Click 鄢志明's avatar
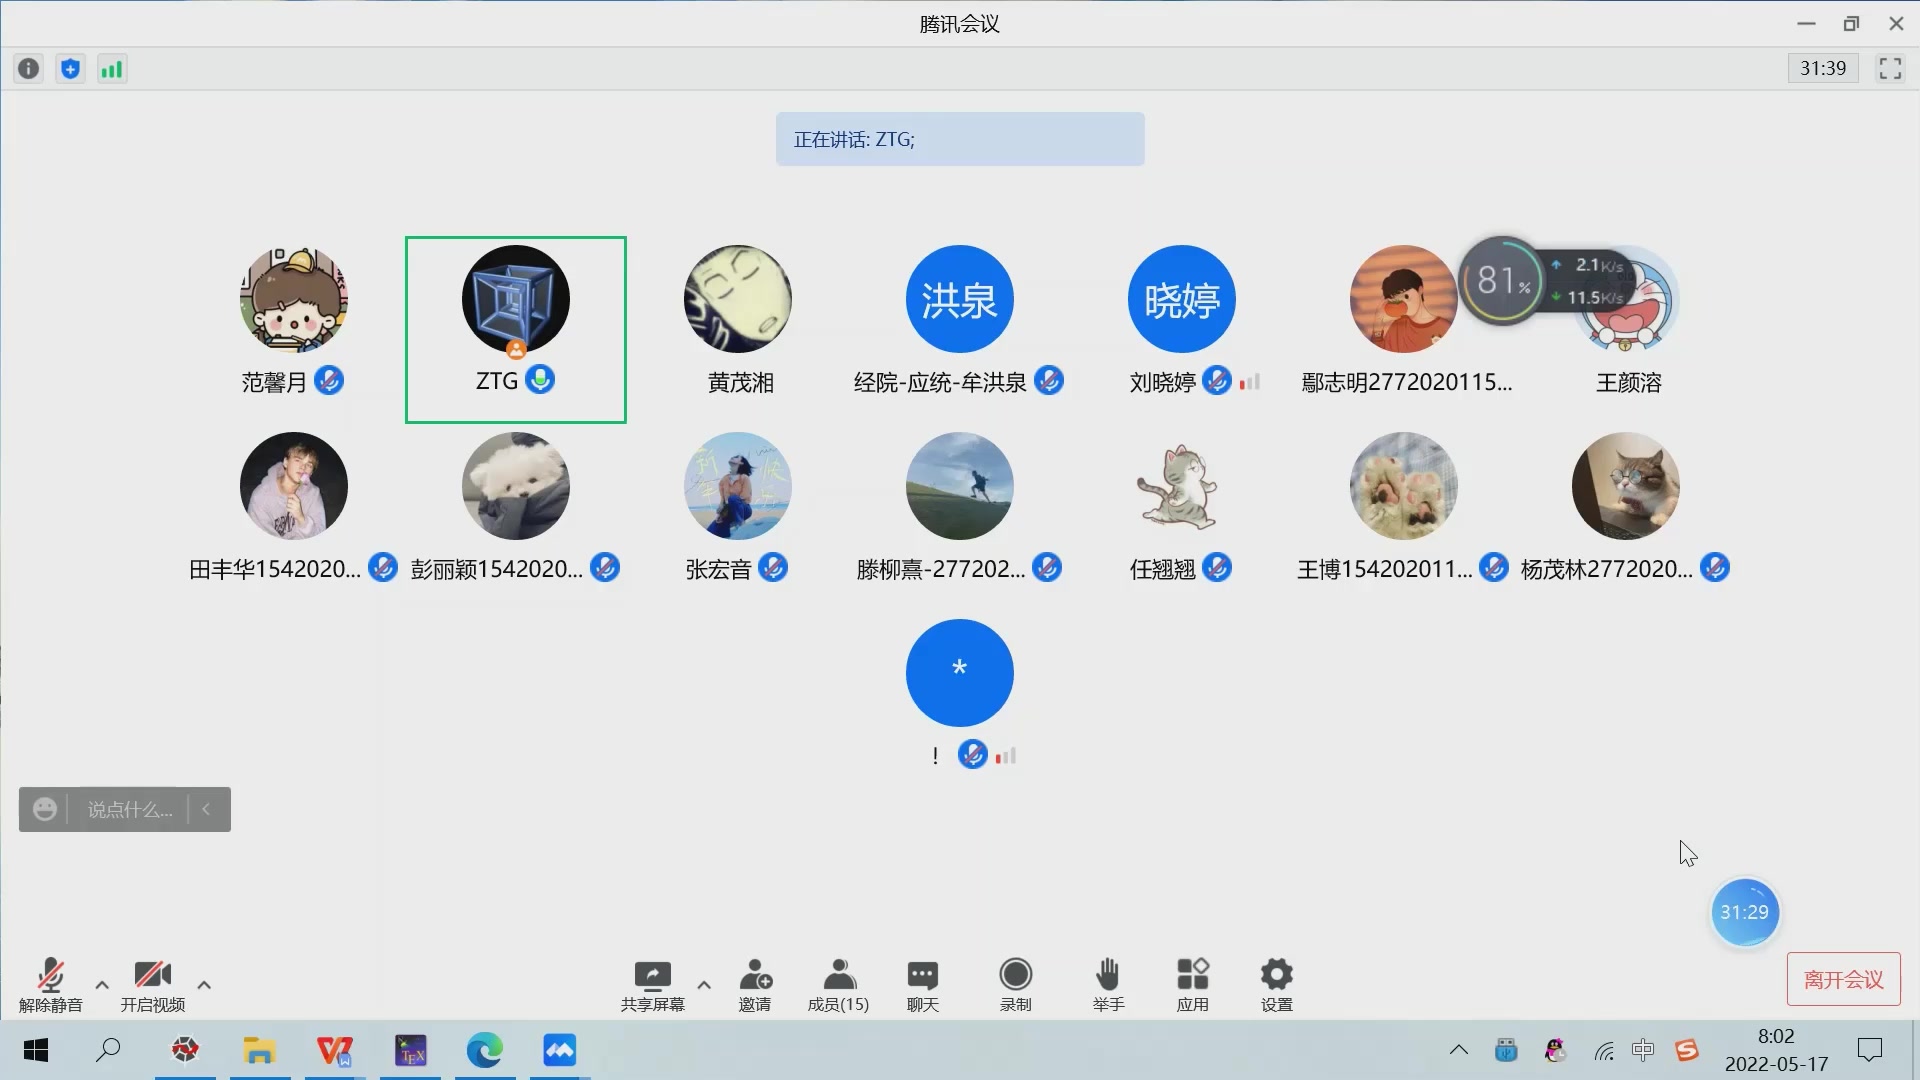This screenshot has width=1920, height=1080. click(1404, 299)
